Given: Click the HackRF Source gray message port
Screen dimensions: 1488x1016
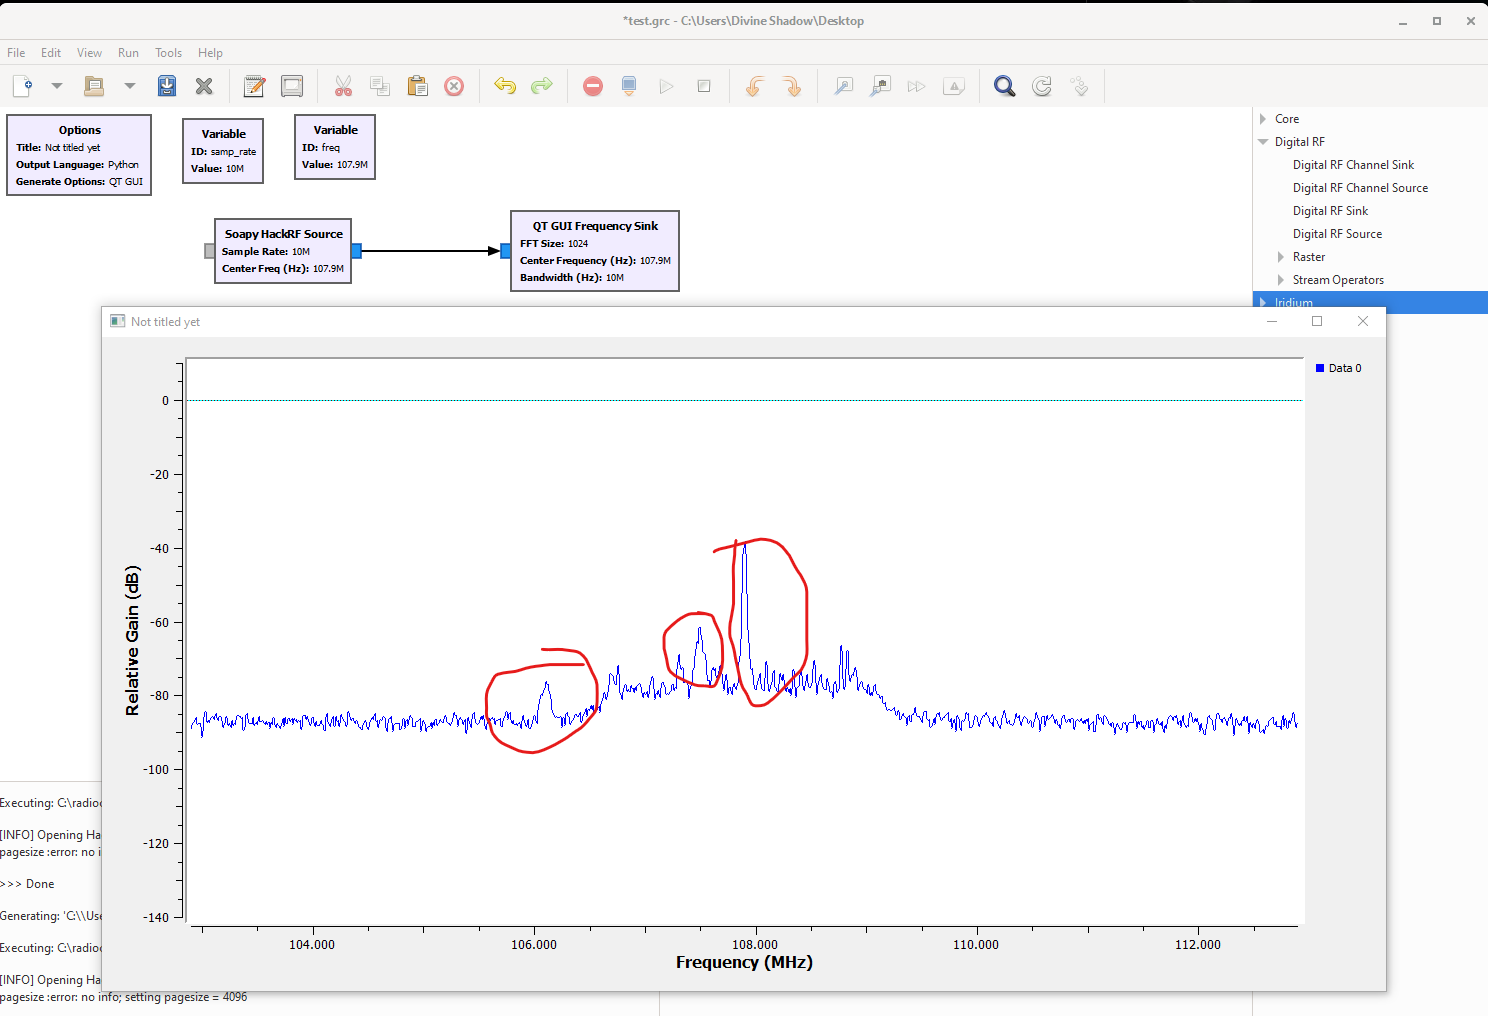Looking at the screenshot, I should pyautogui.click(x=209, y=251).
